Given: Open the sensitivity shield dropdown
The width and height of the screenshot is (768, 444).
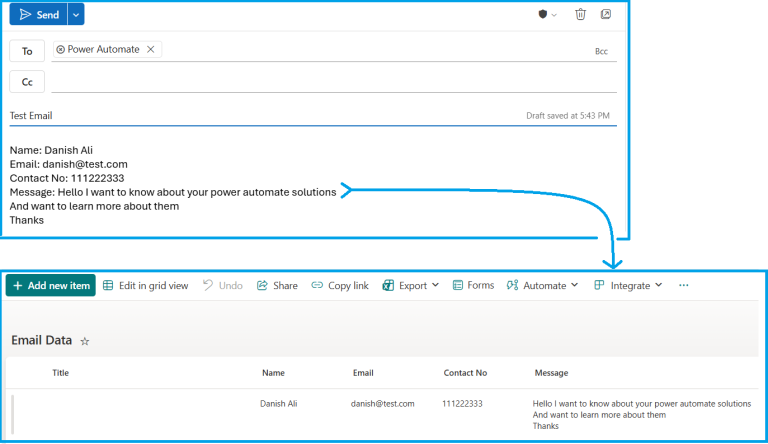Looking at the screenshot, I should coord(547,15).
